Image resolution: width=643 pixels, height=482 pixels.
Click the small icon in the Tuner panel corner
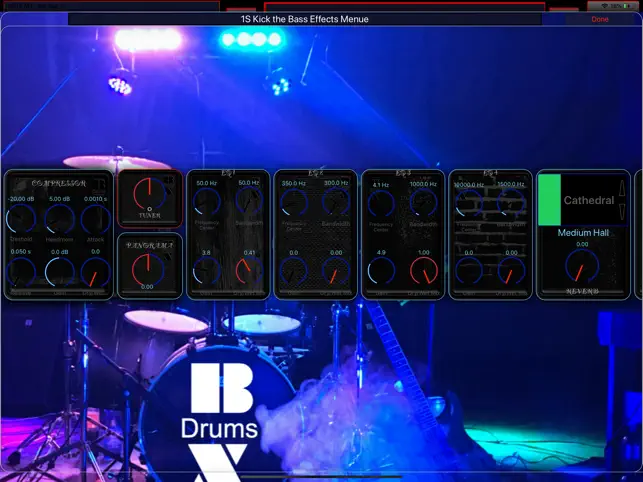169,180
